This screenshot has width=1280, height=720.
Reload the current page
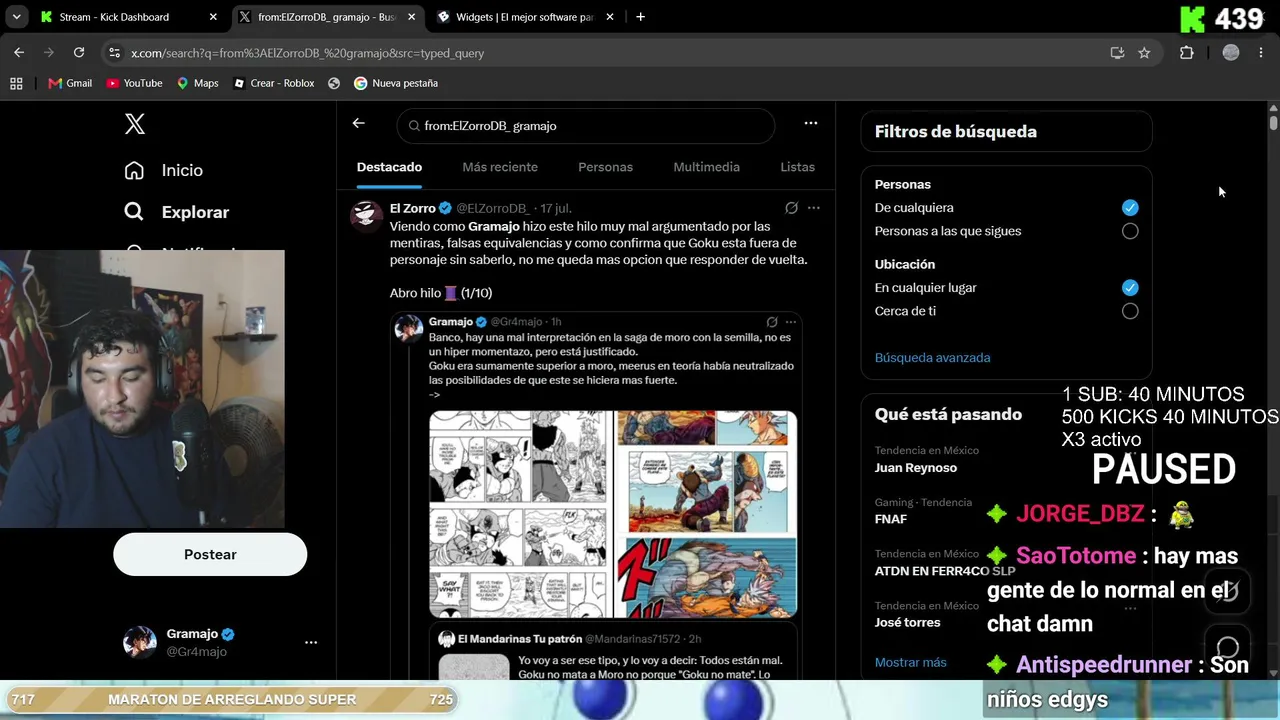79,53
